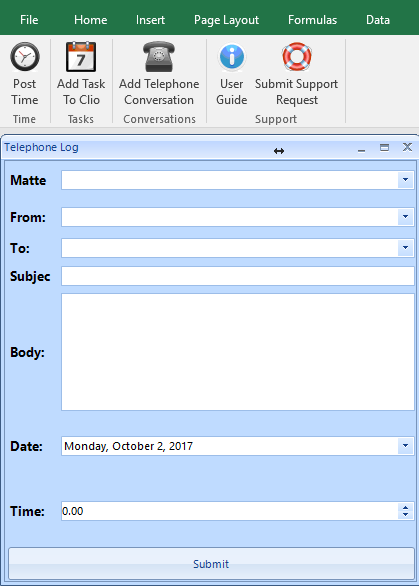Open the Date picker dropdown

point(405,446)
